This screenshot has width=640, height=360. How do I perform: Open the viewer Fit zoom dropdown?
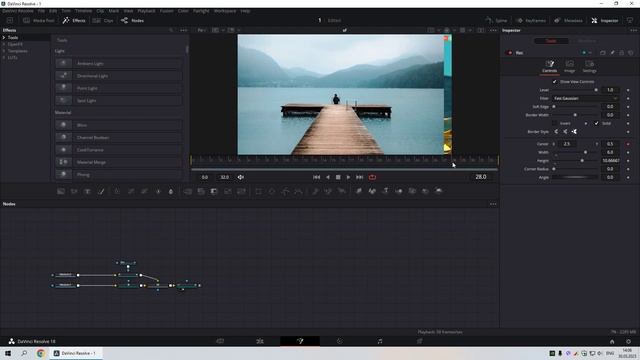tap(202, 30)
